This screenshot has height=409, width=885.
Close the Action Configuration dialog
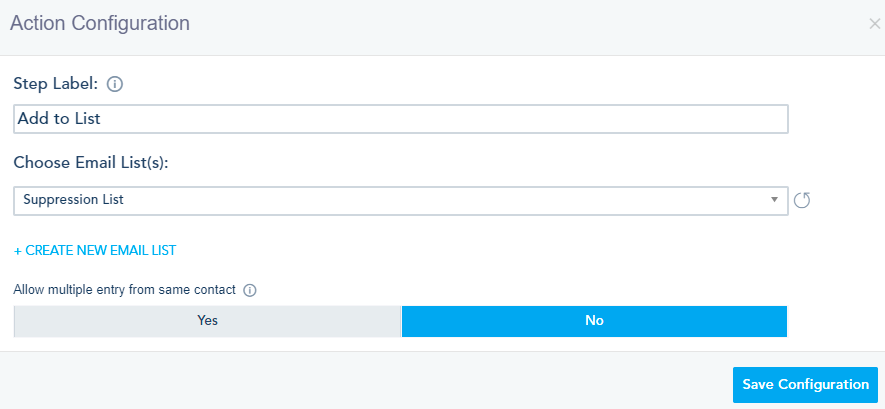(874, 23)
